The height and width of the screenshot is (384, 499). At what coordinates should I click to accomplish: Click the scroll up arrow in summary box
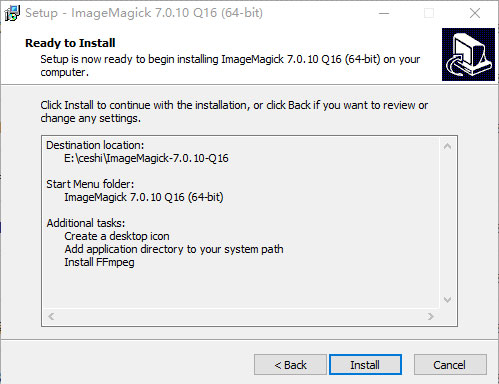click(x=448, y=146)
